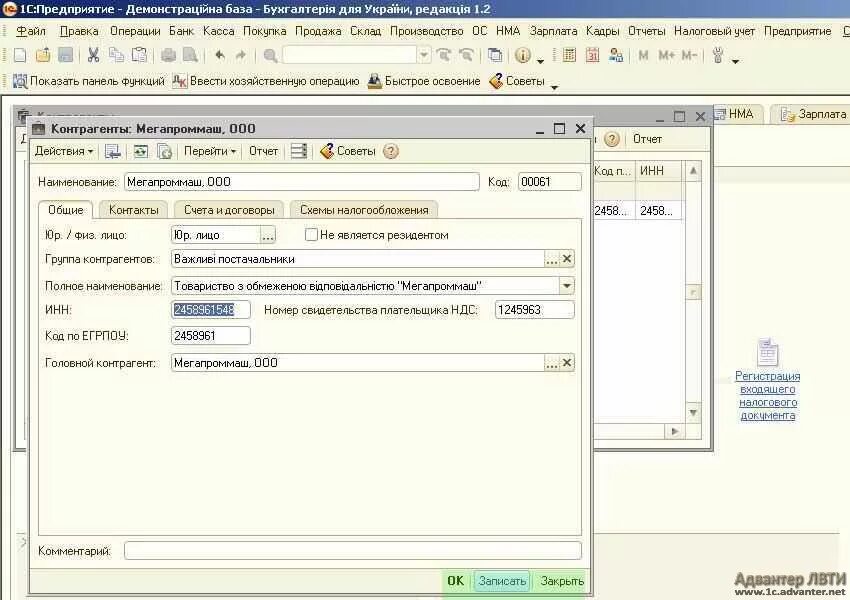Open the search box dropdown in main toolbar

[x=424, y=55]
